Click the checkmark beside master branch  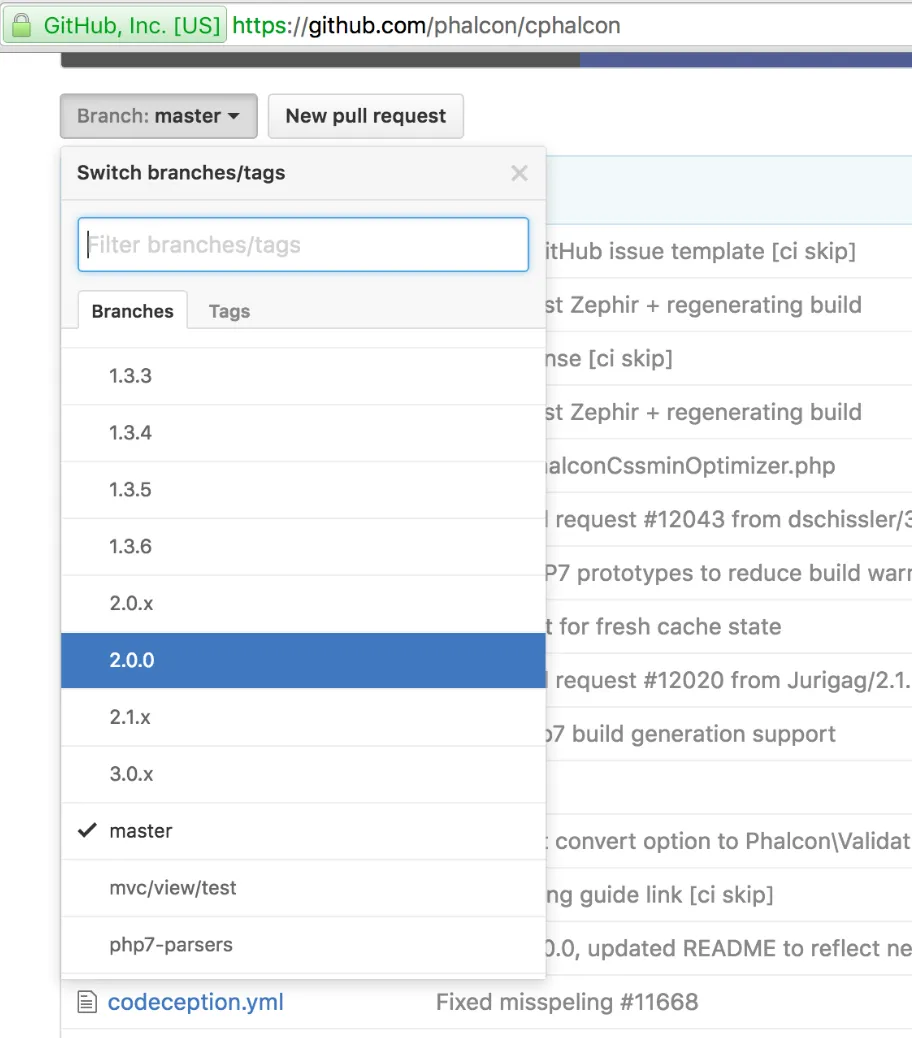pos(87,830)
